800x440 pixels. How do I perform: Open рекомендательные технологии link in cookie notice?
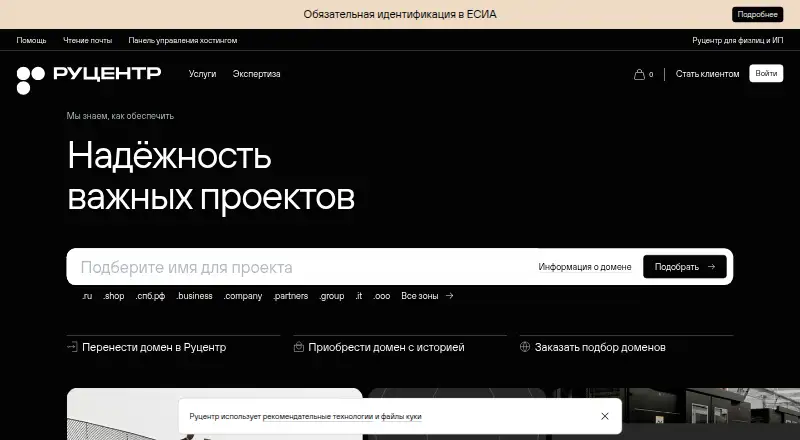click(x=318, y=417)
